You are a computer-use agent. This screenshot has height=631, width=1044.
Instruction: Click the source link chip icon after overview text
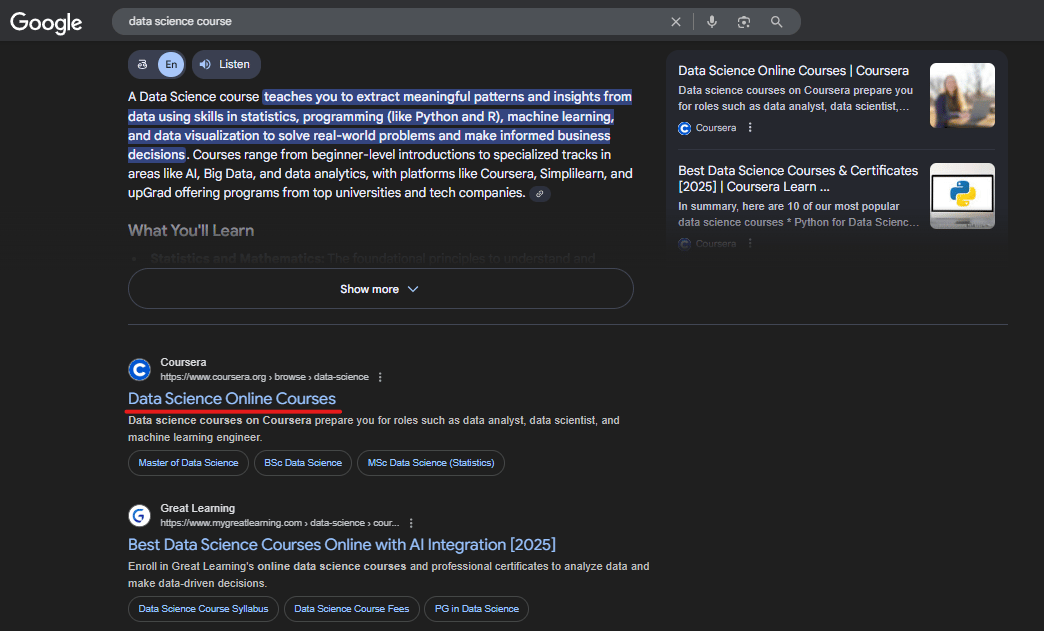click(x=540, y=194)
